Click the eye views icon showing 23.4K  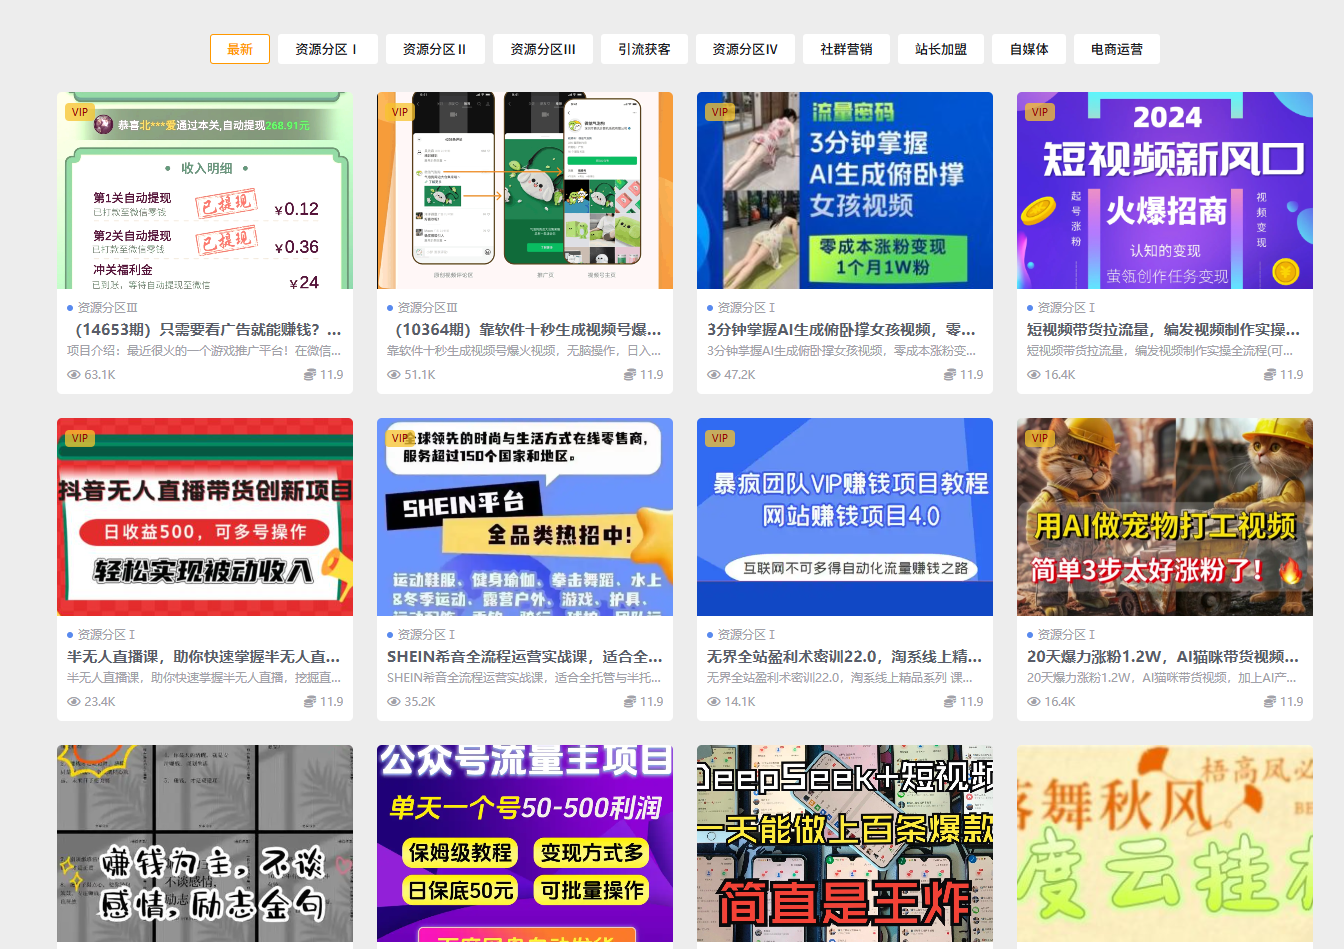tap(74, 702)
